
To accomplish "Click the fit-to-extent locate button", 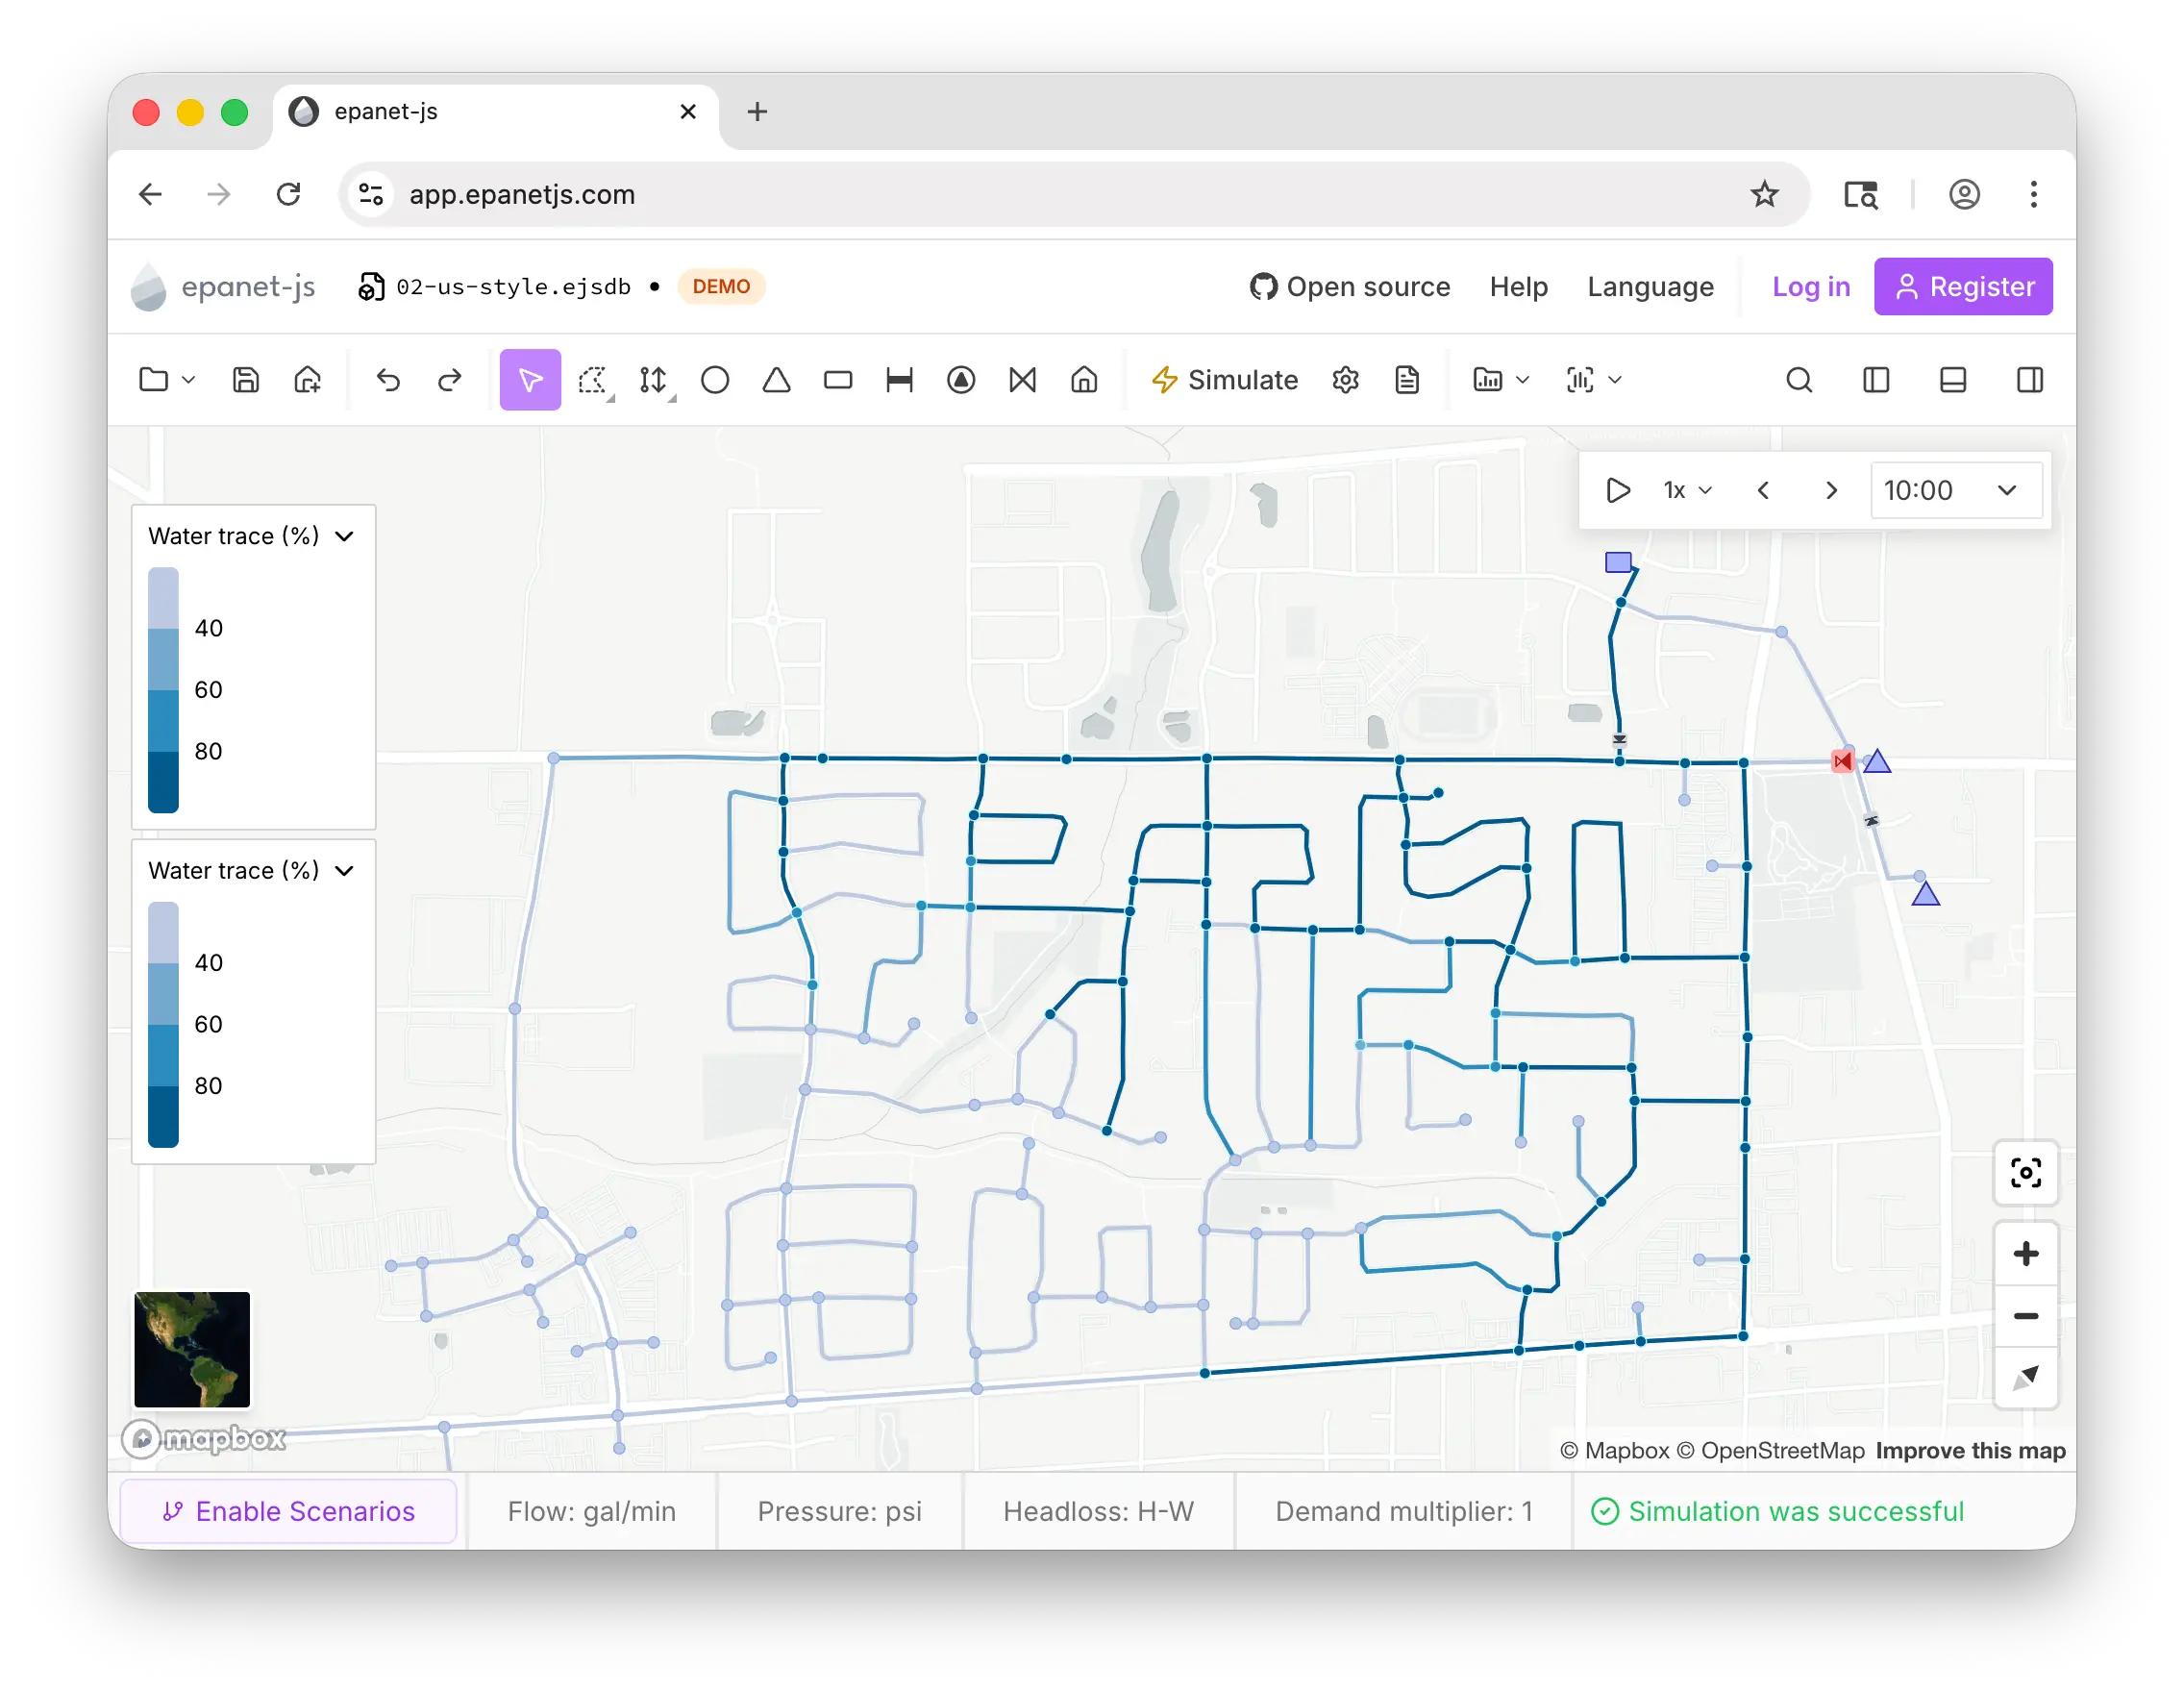I will click(x=2026, y=1172).
